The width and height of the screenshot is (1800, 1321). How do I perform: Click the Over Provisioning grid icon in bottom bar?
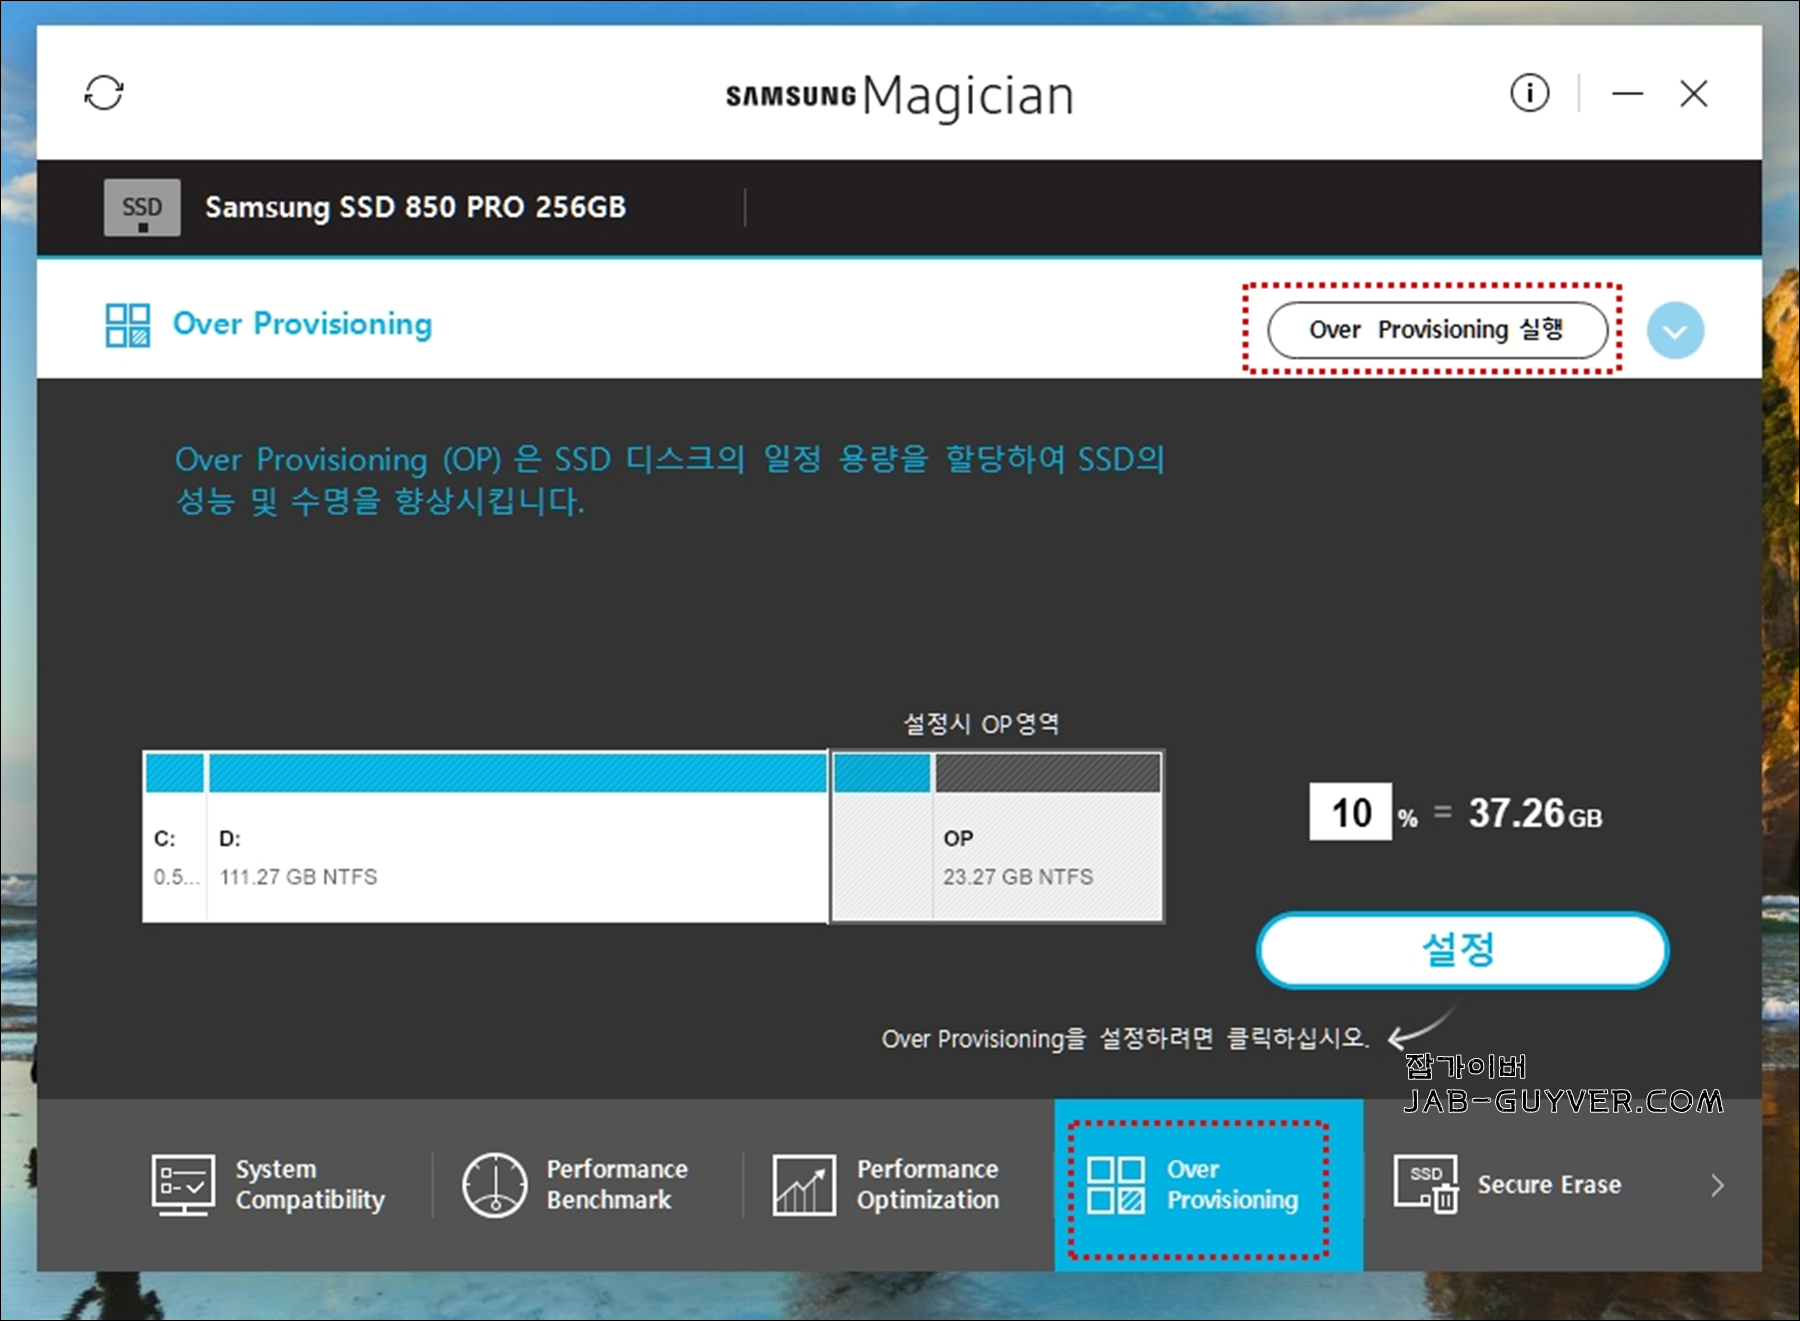click(x=1116, y=1186)
